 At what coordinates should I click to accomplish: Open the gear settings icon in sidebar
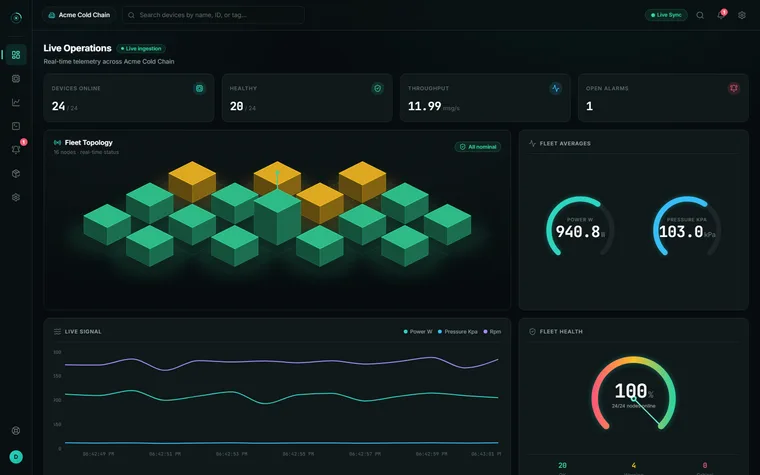tap(16, 197)
